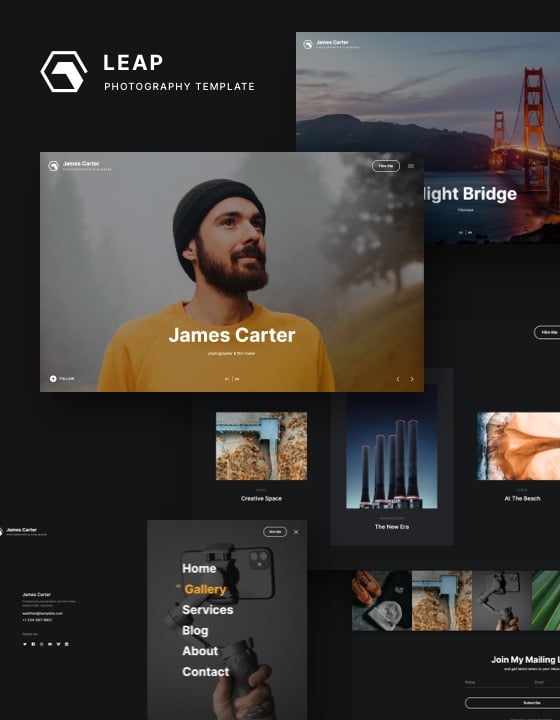Click the 'James Carter' hero title
The width and height of the screenshot is (560, 720).
pyautogui.click(x=232, y=335)
